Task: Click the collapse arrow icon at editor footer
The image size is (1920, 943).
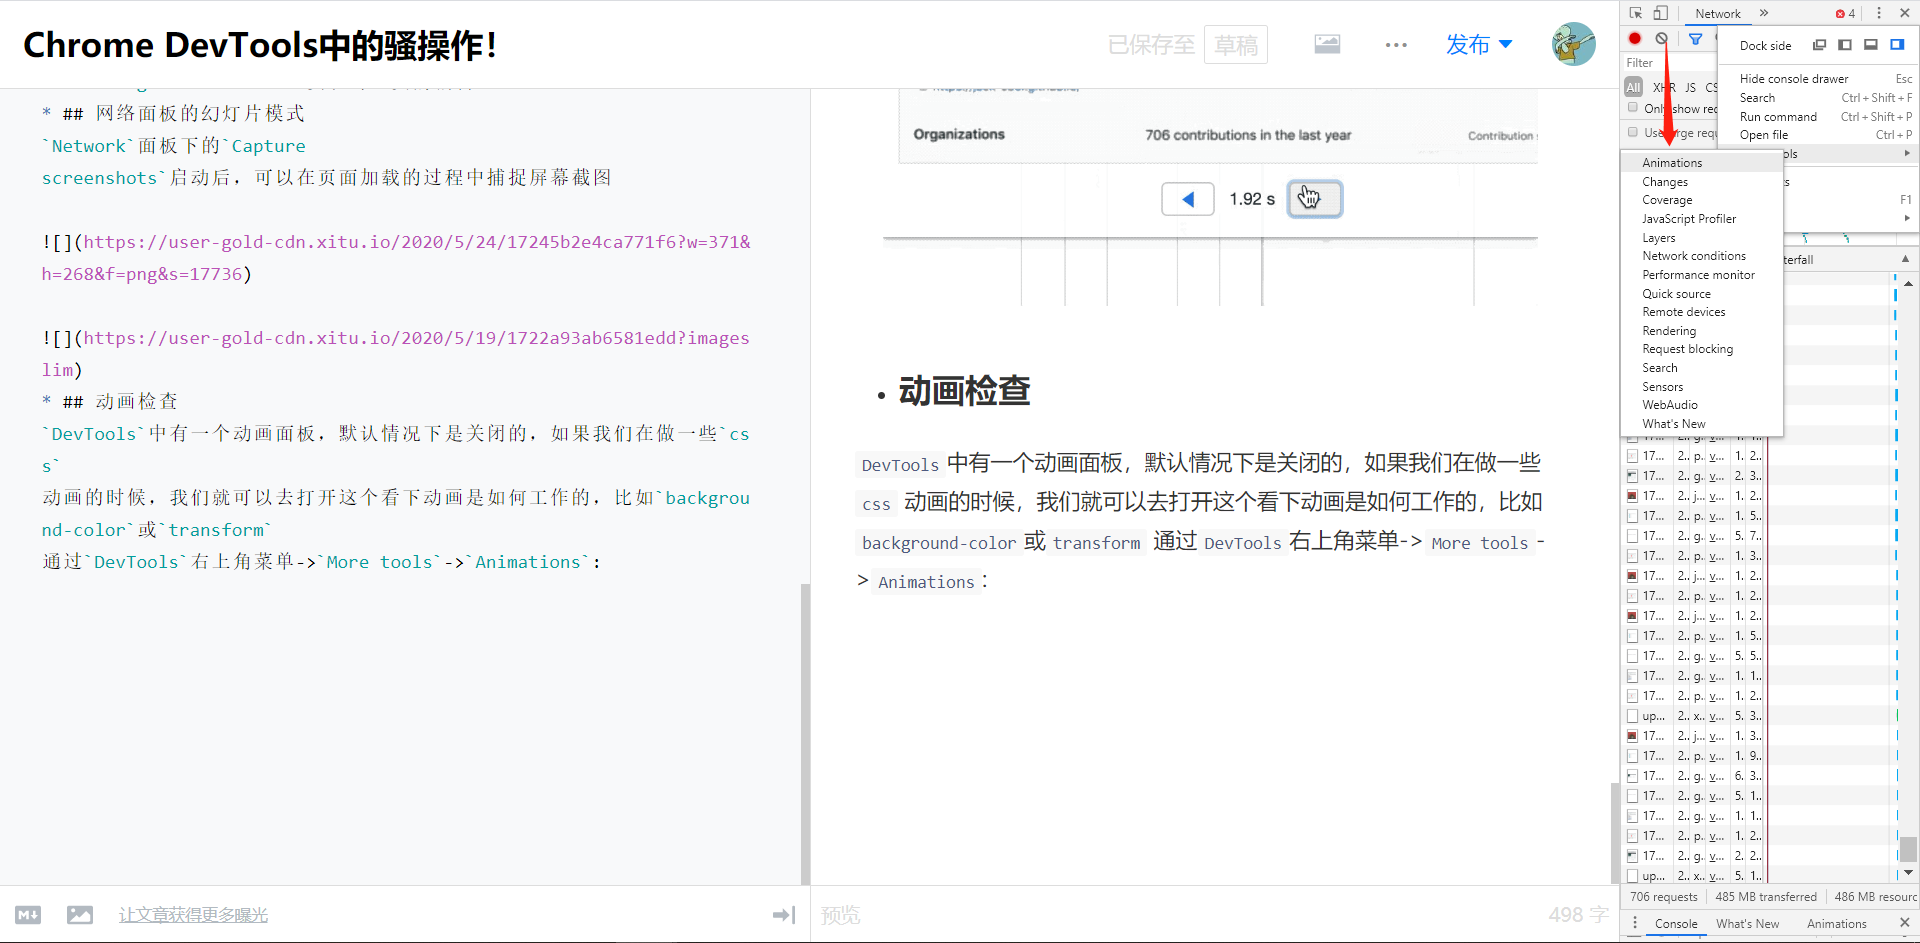Action: (x=784, y=915)
